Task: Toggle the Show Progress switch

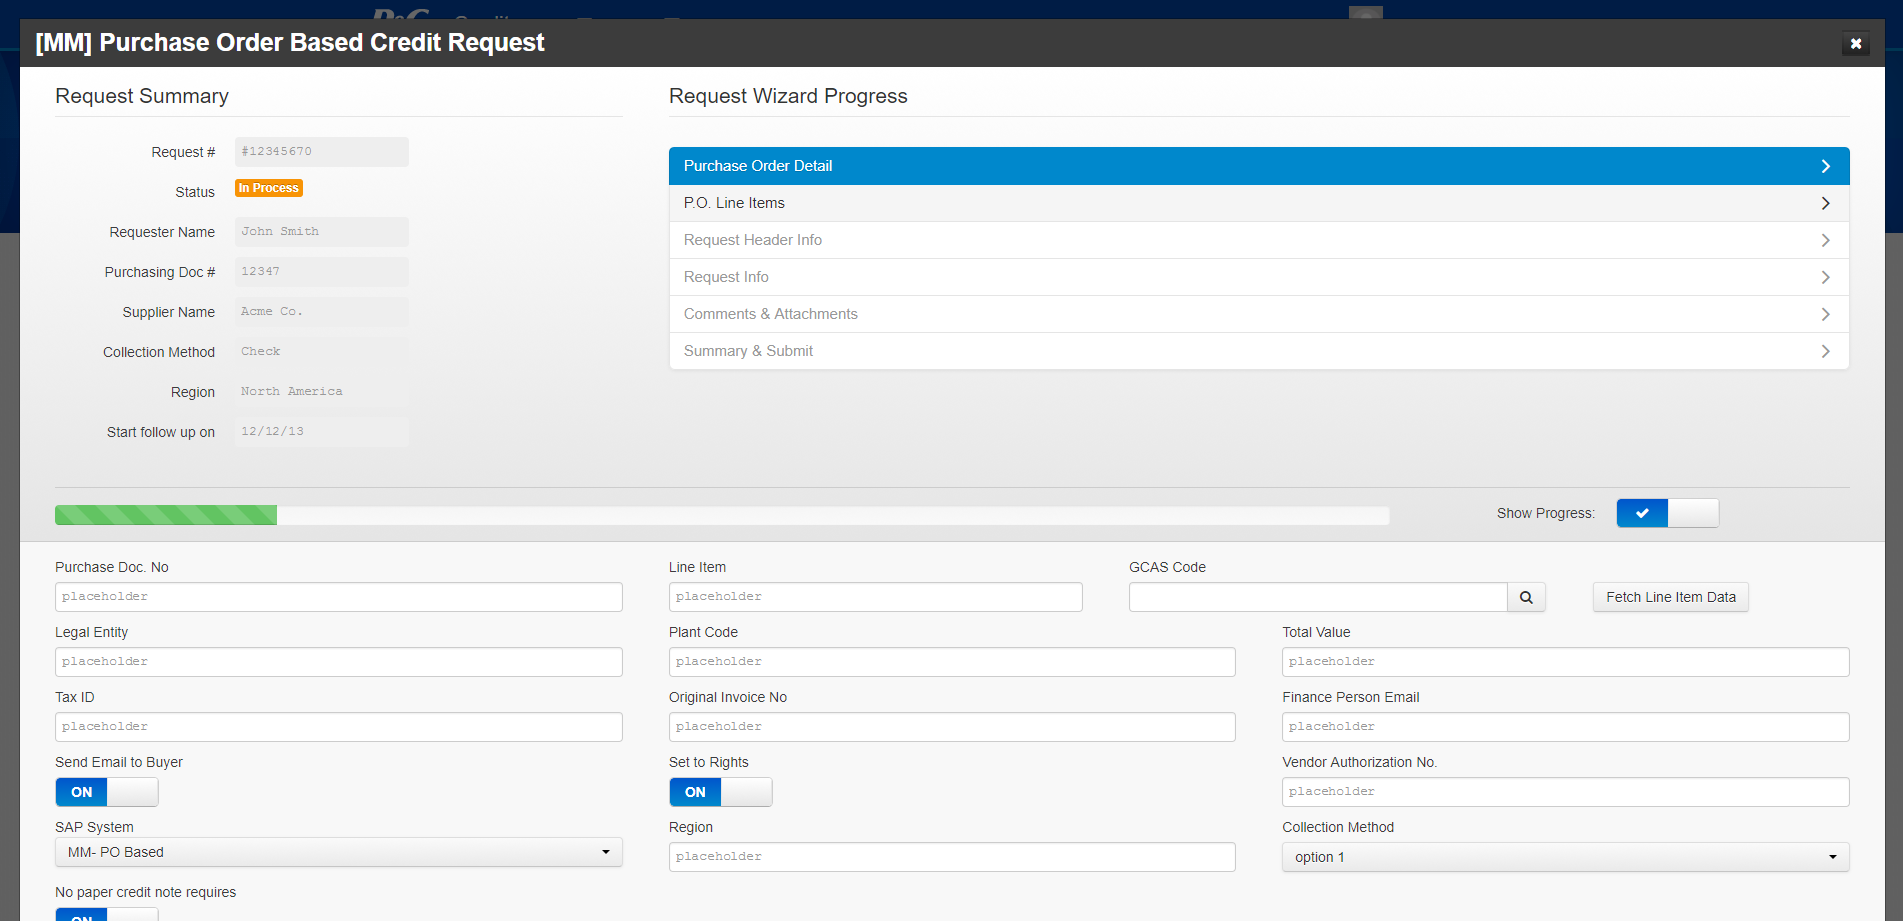Action: tap(1667, 513)
